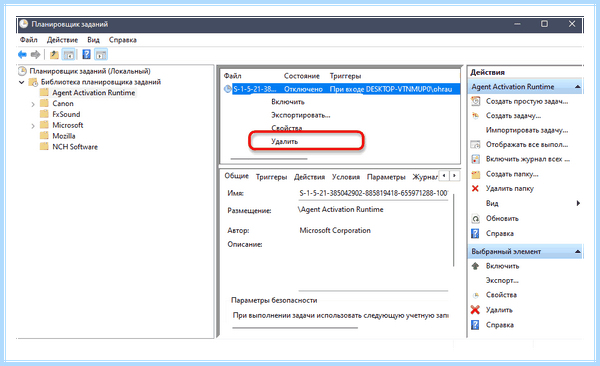The image size is (600, 366).
Task: Click the clock icon of task S-1-5-21-38
Action: [x=227, y=89]
